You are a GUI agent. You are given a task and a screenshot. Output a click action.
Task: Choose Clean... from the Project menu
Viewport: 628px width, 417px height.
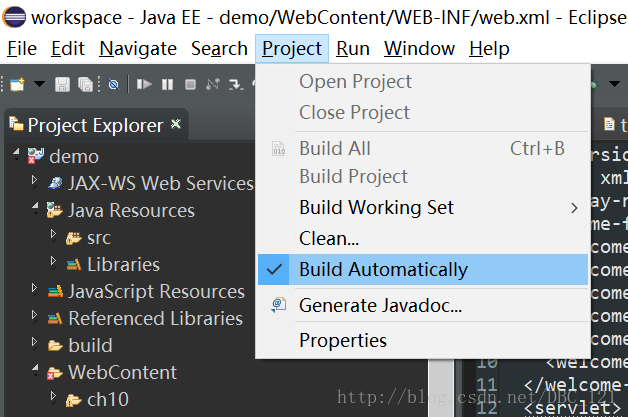coord(329,239)
